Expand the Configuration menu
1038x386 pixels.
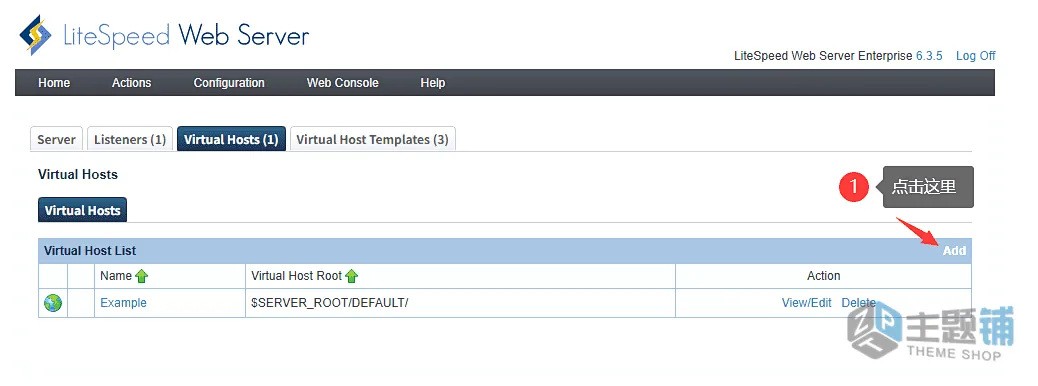[229, 83]
